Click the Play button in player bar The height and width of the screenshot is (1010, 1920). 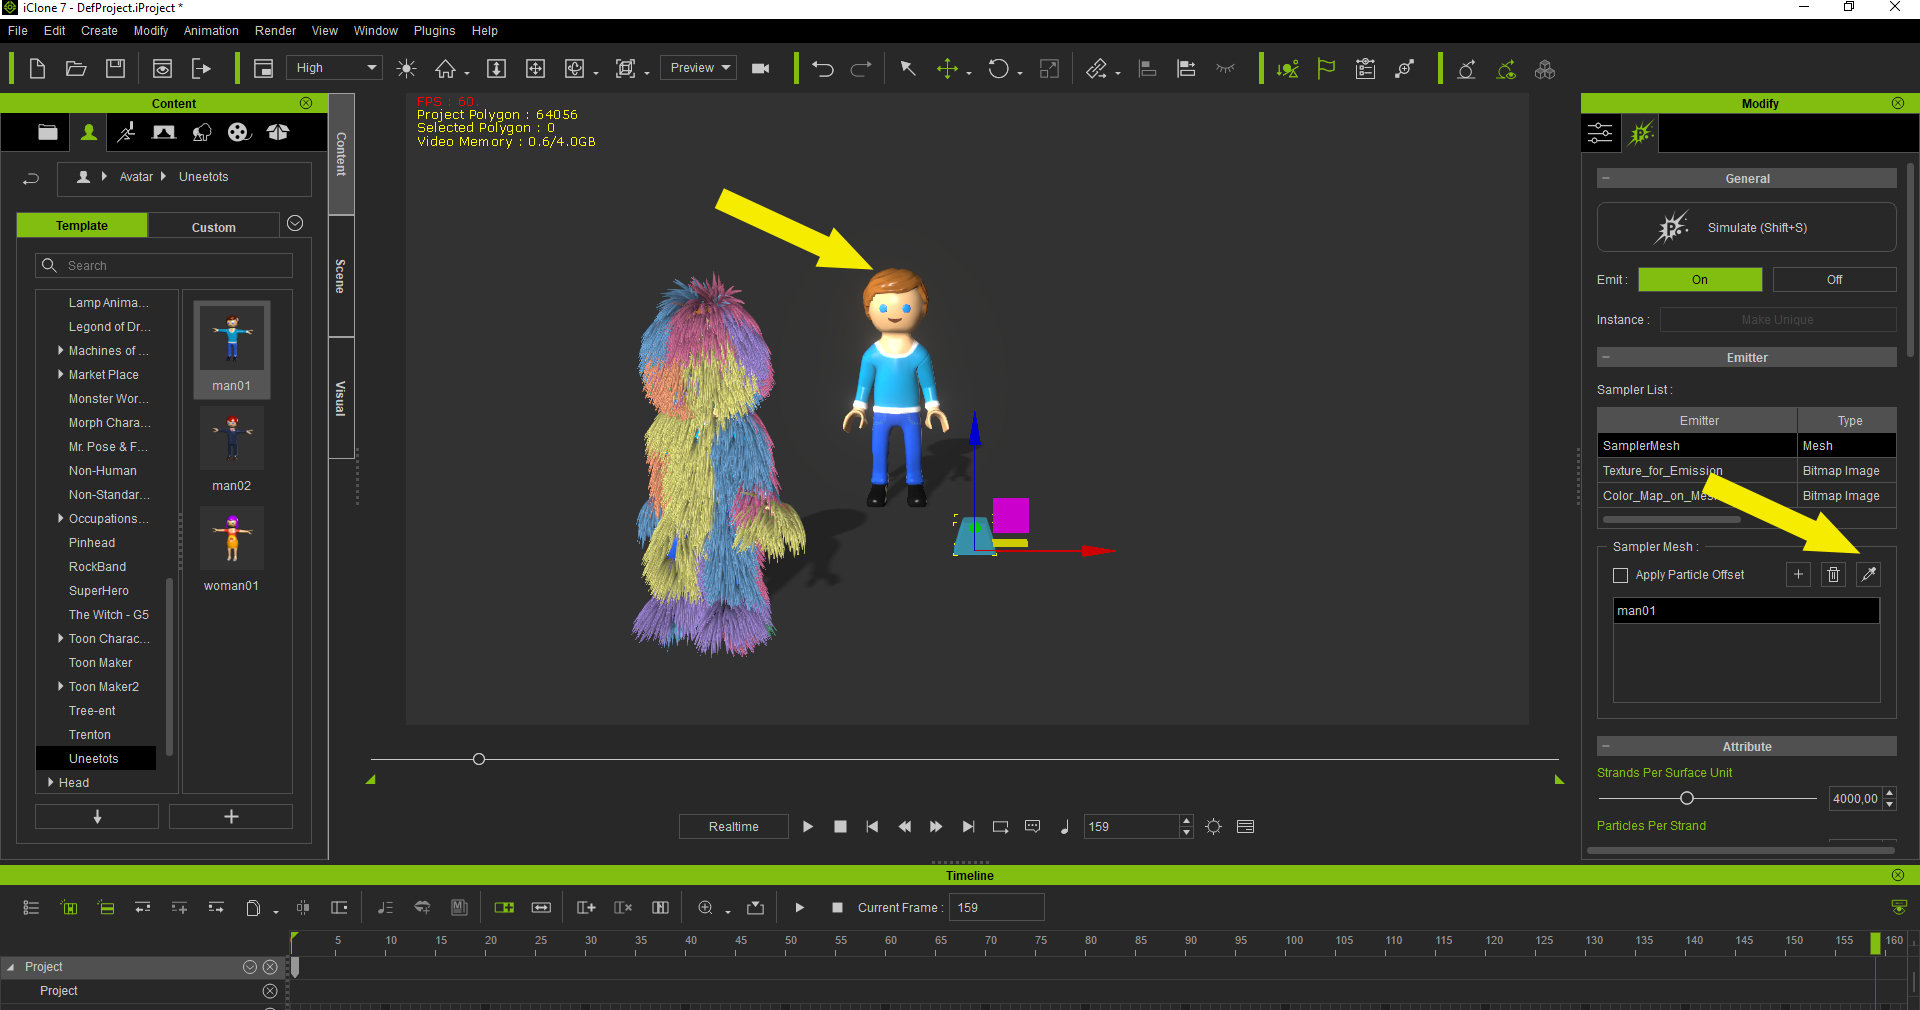[x=808, y=827]
